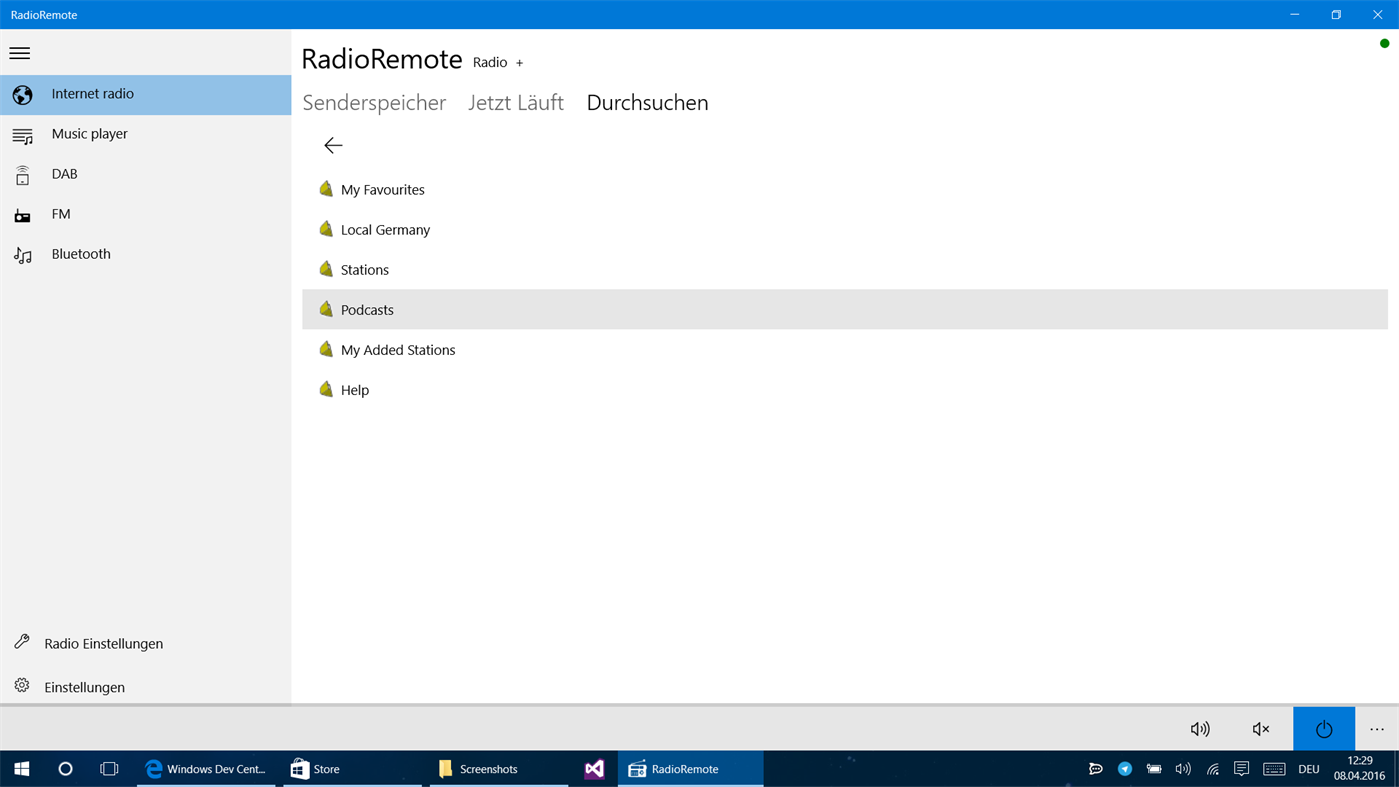
Task: Switch to the Senderspeicher tab
Action: pos(374,101)
